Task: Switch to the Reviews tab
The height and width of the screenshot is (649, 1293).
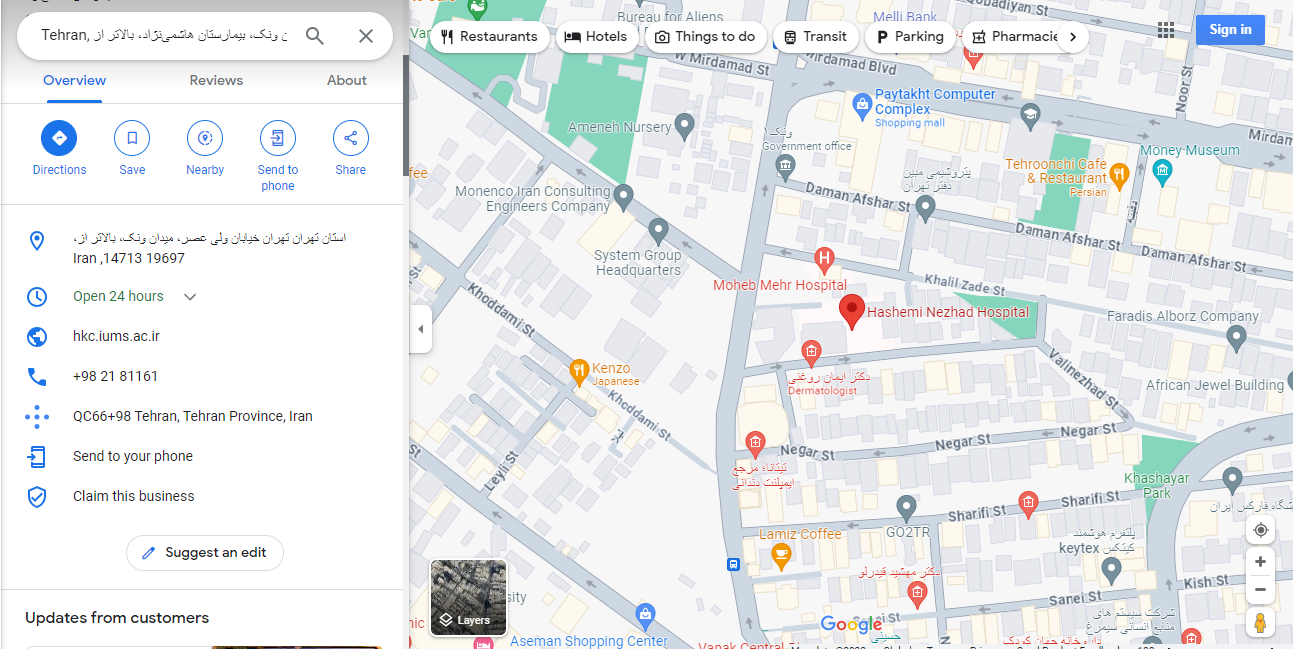Action: [x=216, y=80]
